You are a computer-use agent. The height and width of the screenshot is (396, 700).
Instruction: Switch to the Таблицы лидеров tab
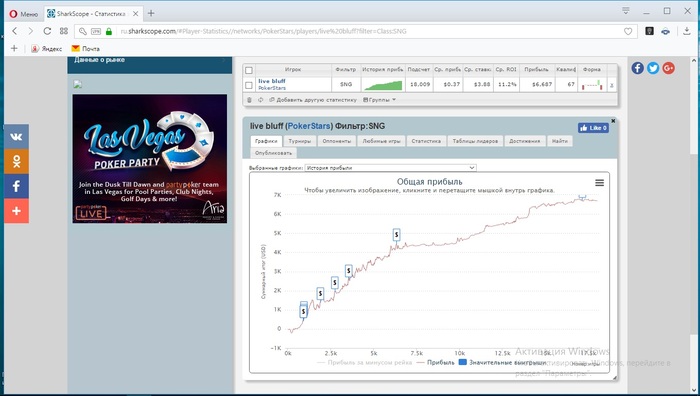tap(475, 141)
